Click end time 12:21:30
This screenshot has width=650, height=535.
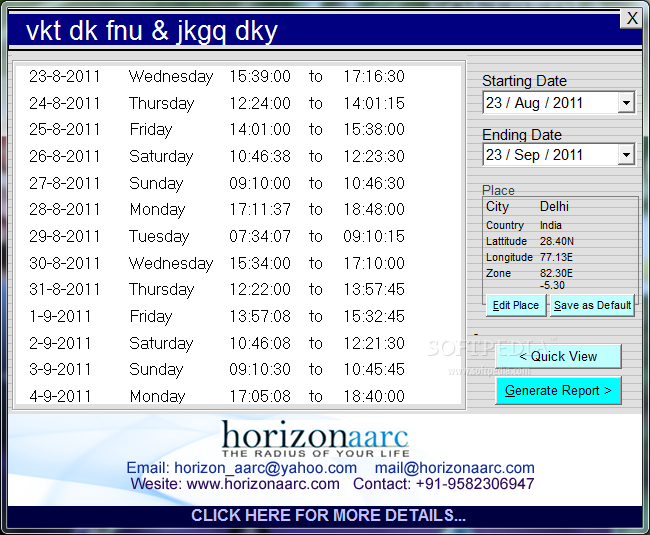pos(374,343)
